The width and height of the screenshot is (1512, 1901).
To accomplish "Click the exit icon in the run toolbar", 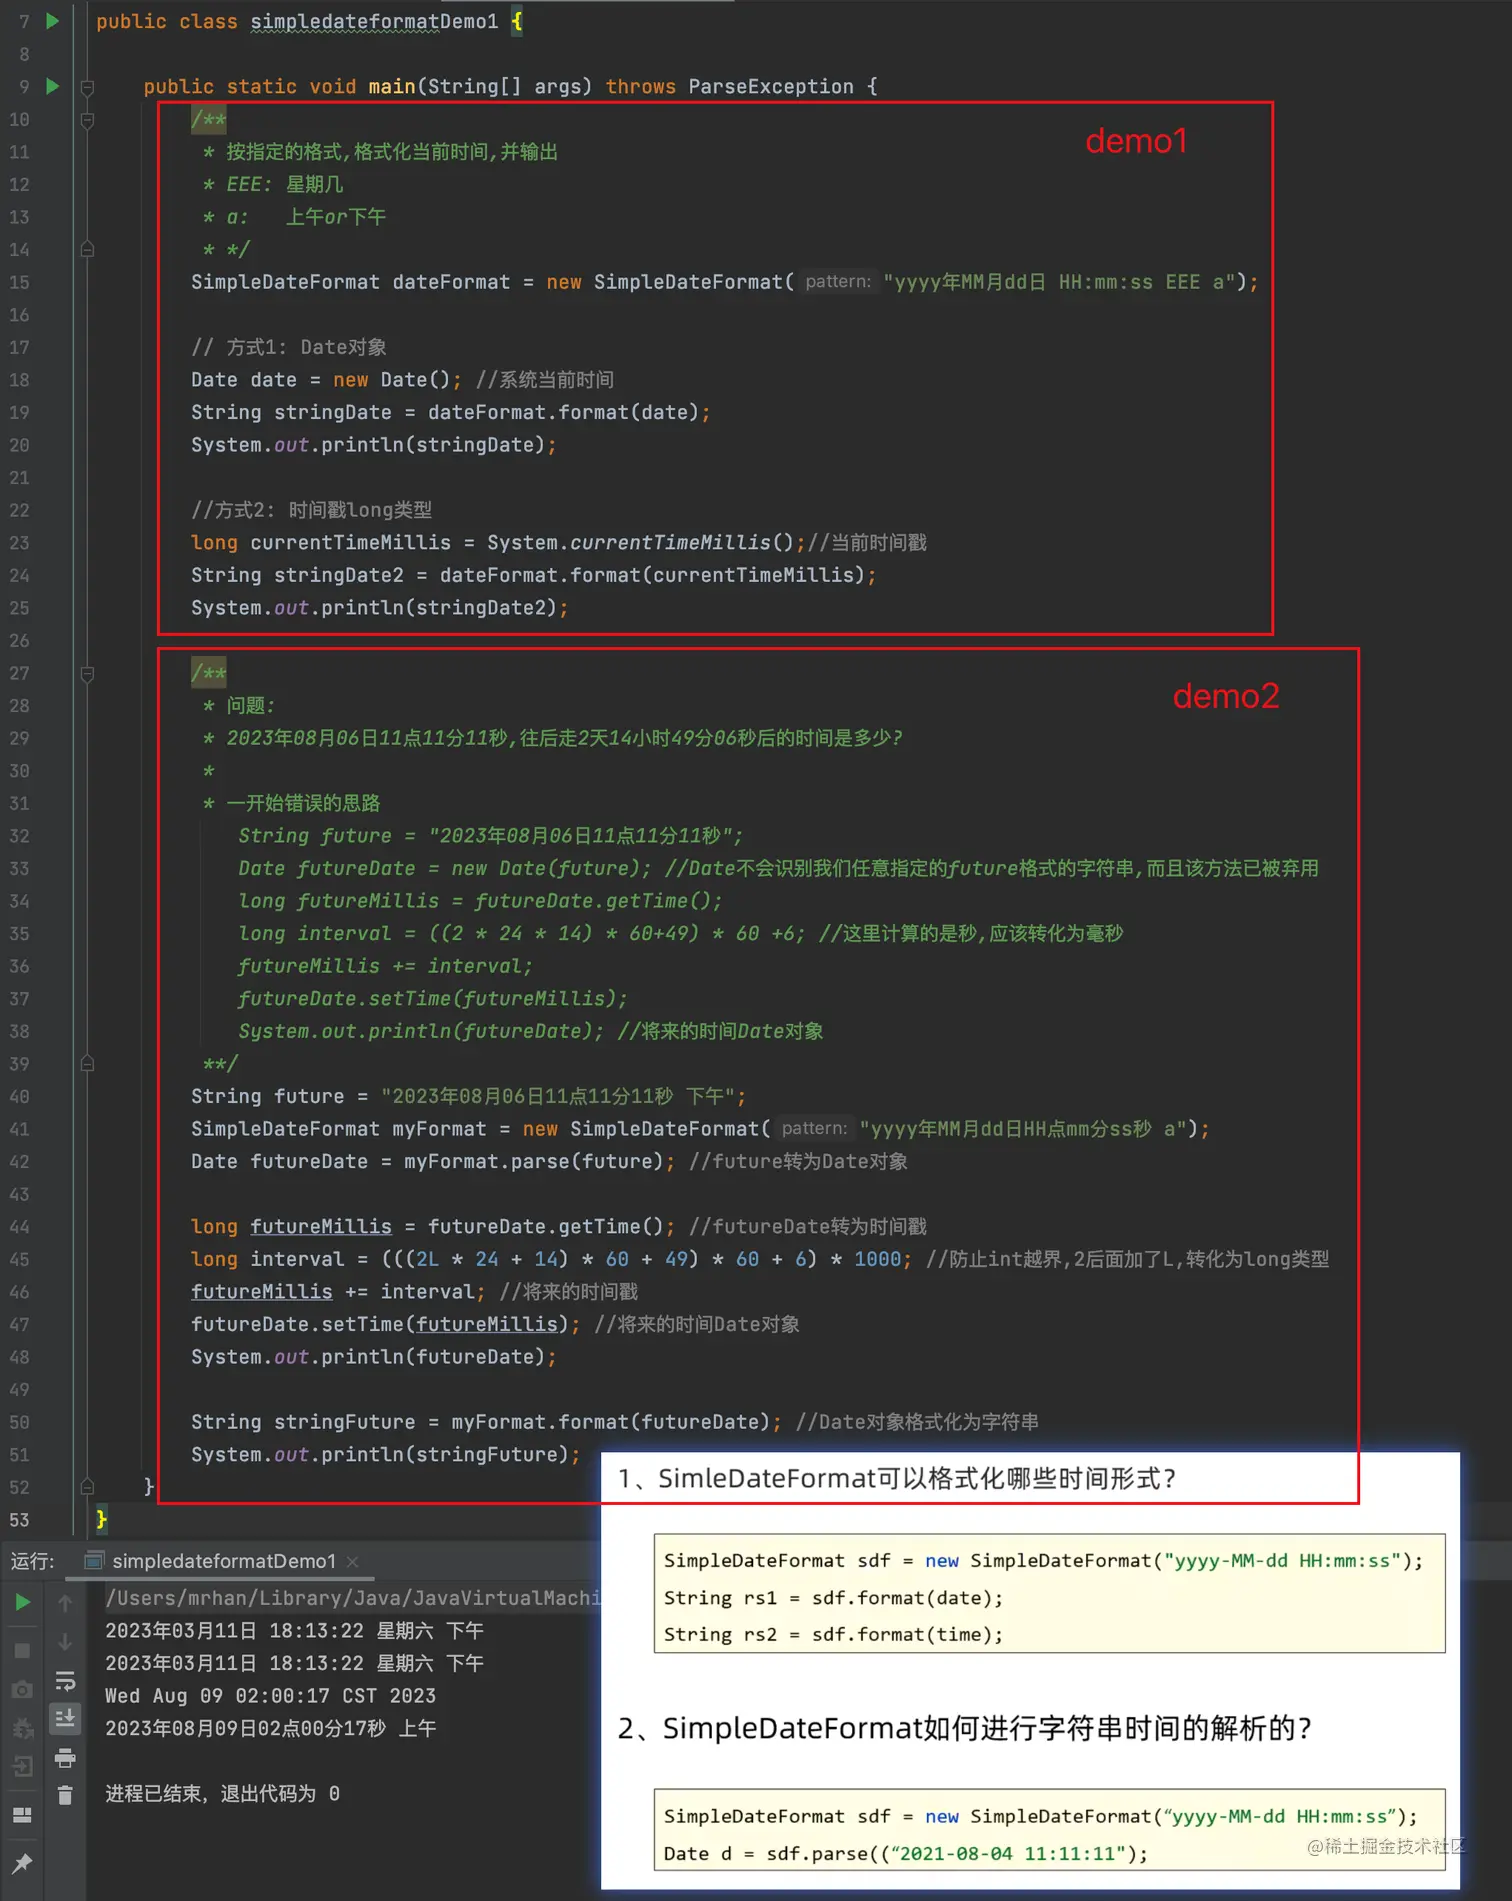I will pyautogui.click(x=22, y=1767).
